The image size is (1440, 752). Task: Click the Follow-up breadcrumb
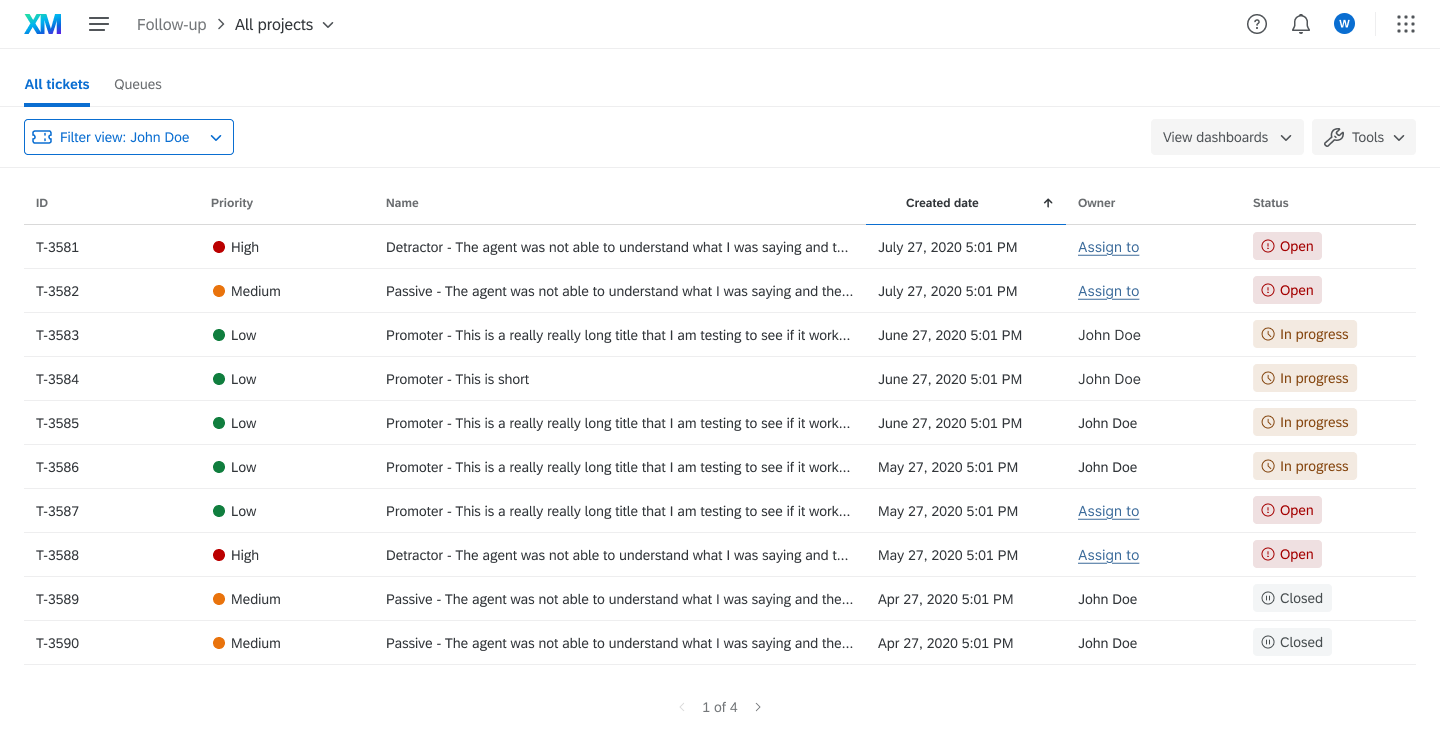point(171,25)
